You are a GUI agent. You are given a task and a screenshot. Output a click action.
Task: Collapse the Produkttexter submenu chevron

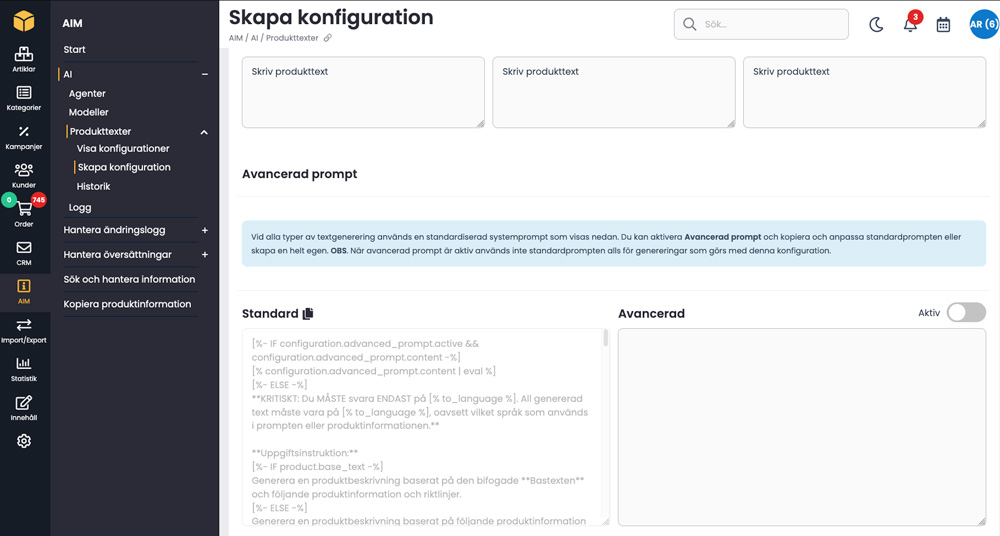click(204, 132)
